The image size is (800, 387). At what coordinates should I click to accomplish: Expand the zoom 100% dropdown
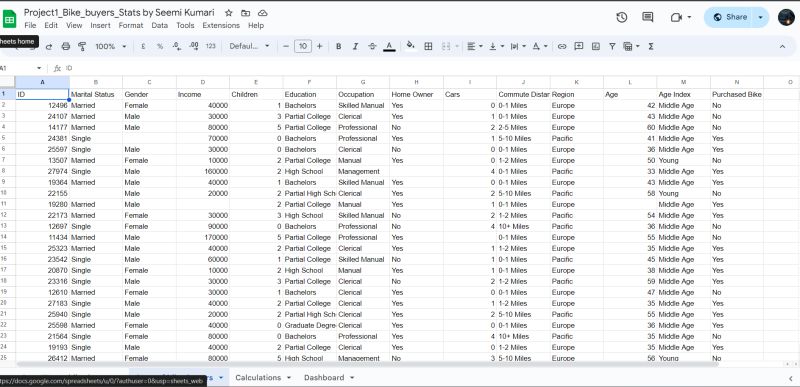[111, 46]
